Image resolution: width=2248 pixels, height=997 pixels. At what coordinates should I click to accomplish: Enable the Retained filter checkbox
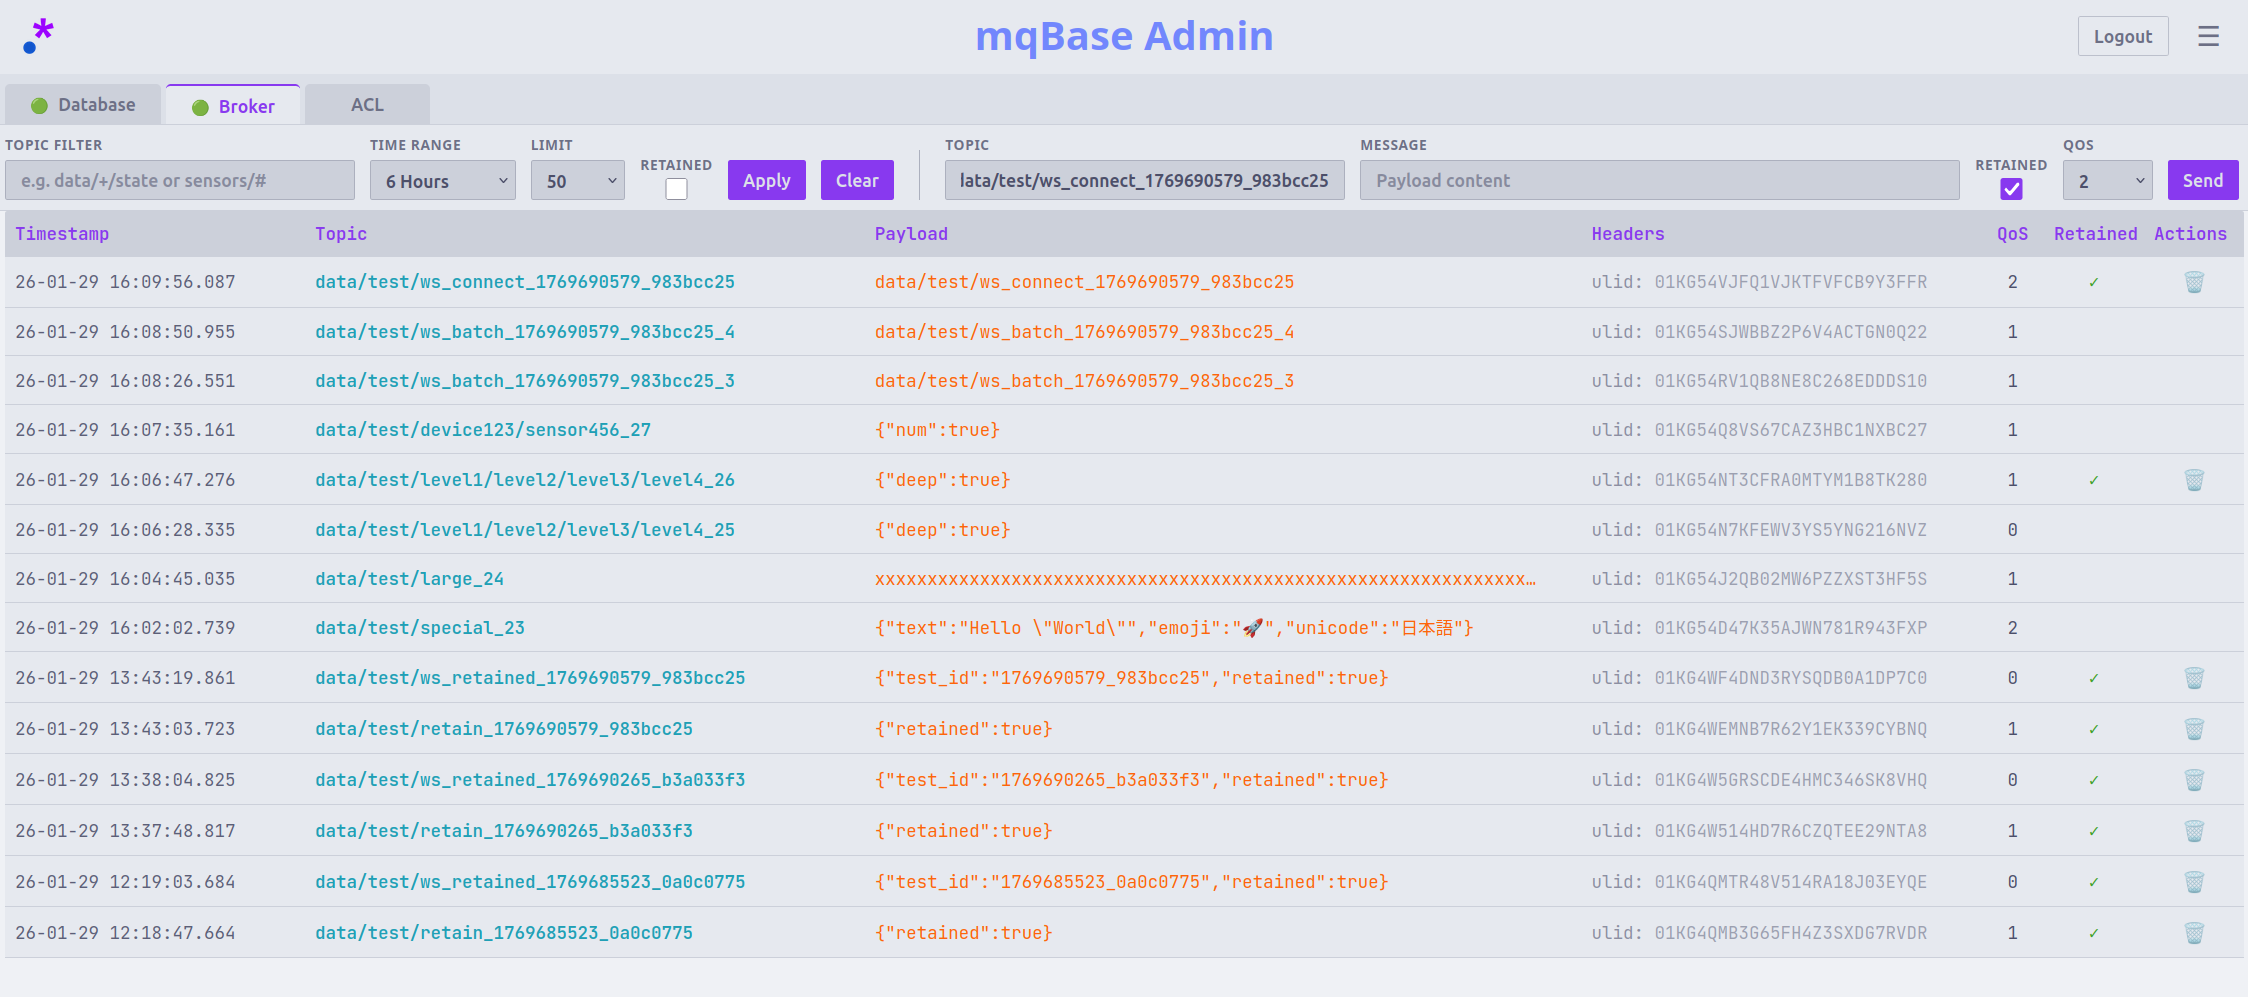pyautogui.click(x=676, y=189)
